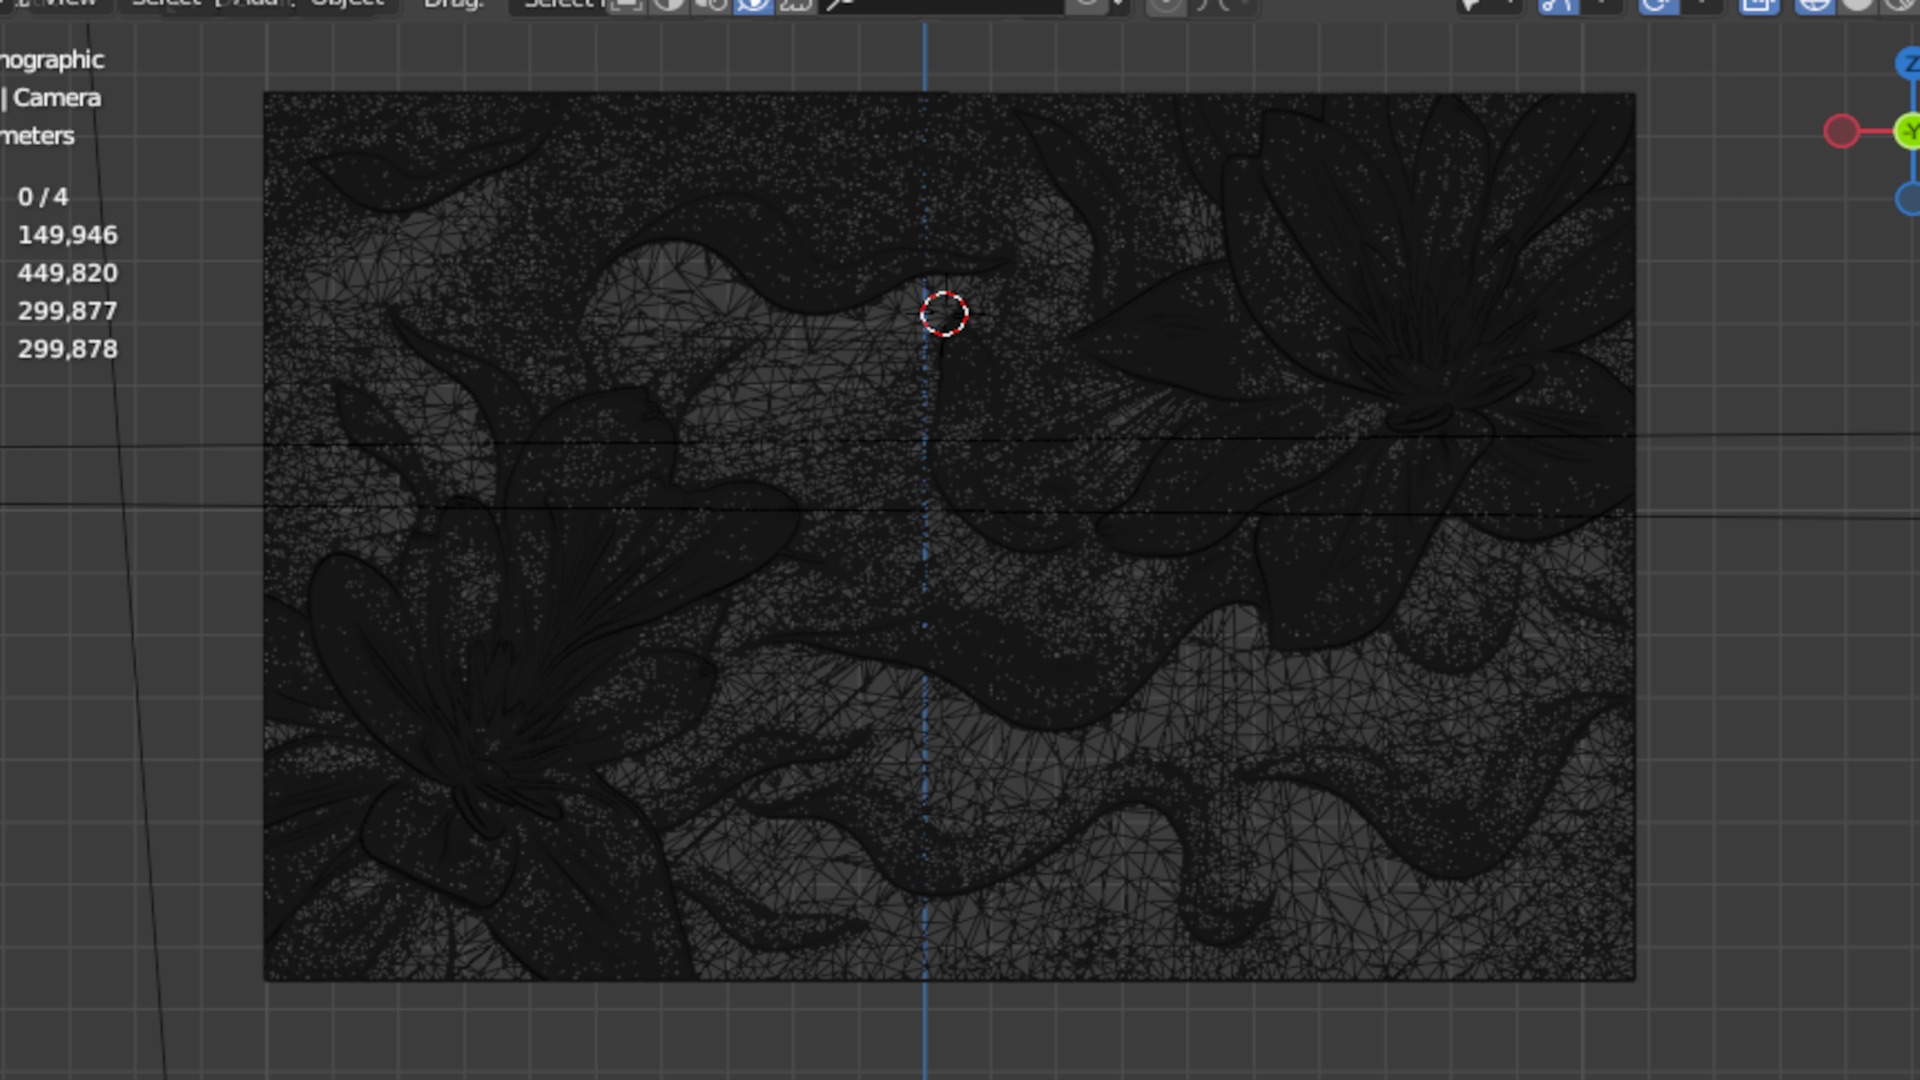The height and width of the screenshot is (1080, 1920).
Task: Toggle X-ray mode in header
Action: coord(1759,5)
